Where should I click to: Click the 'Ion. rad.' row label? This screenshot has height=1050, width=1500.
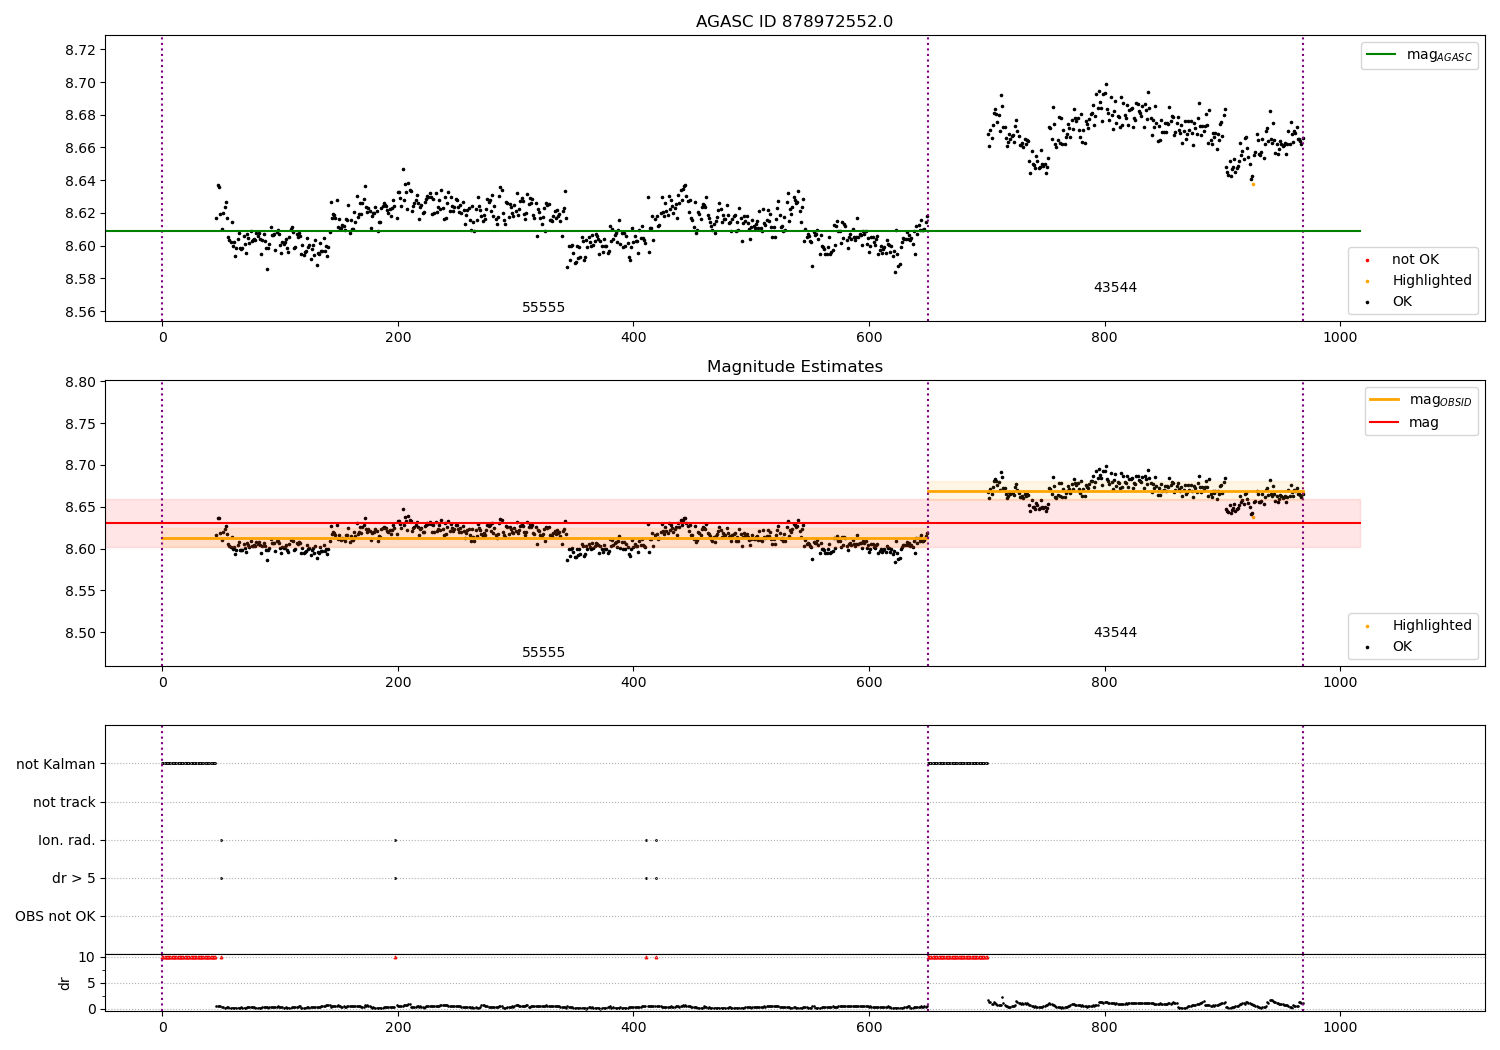(x=67, y=841)
